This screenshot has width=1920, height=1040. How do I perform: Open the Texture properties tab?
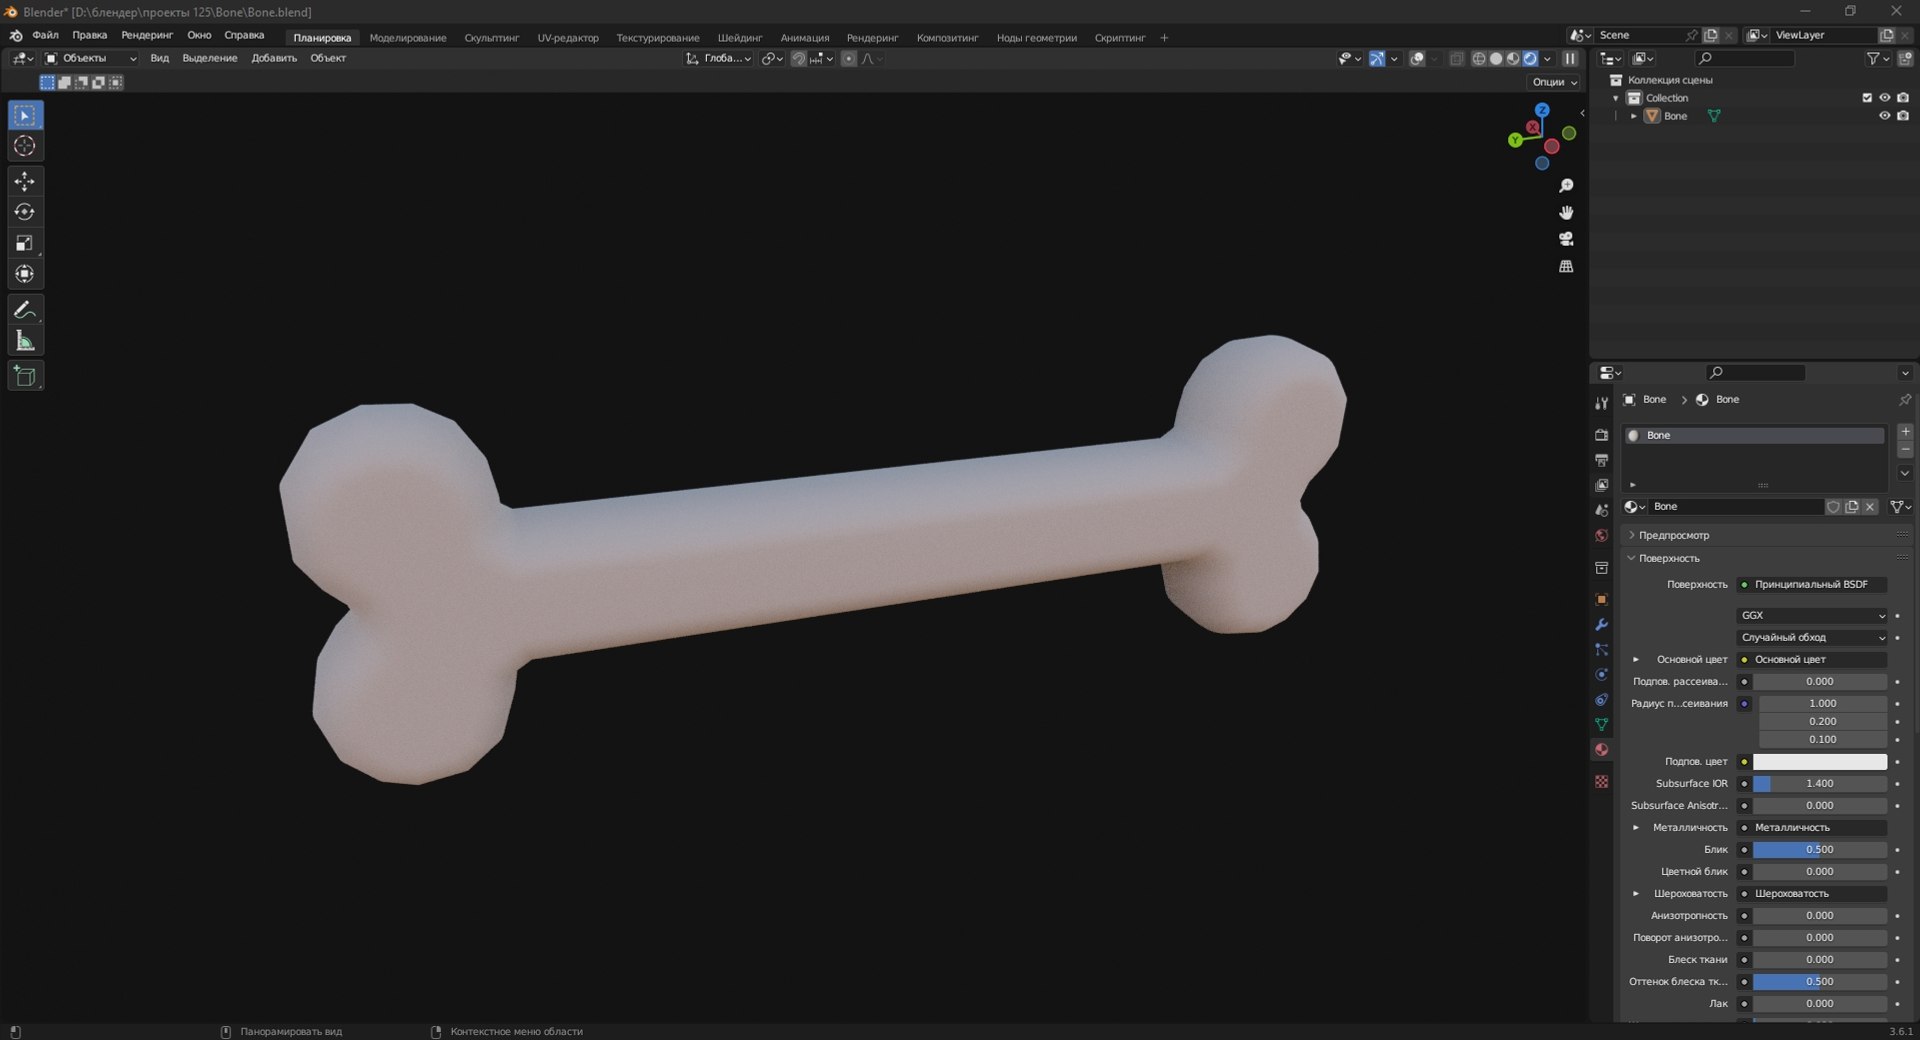[x=1601, y=781]
